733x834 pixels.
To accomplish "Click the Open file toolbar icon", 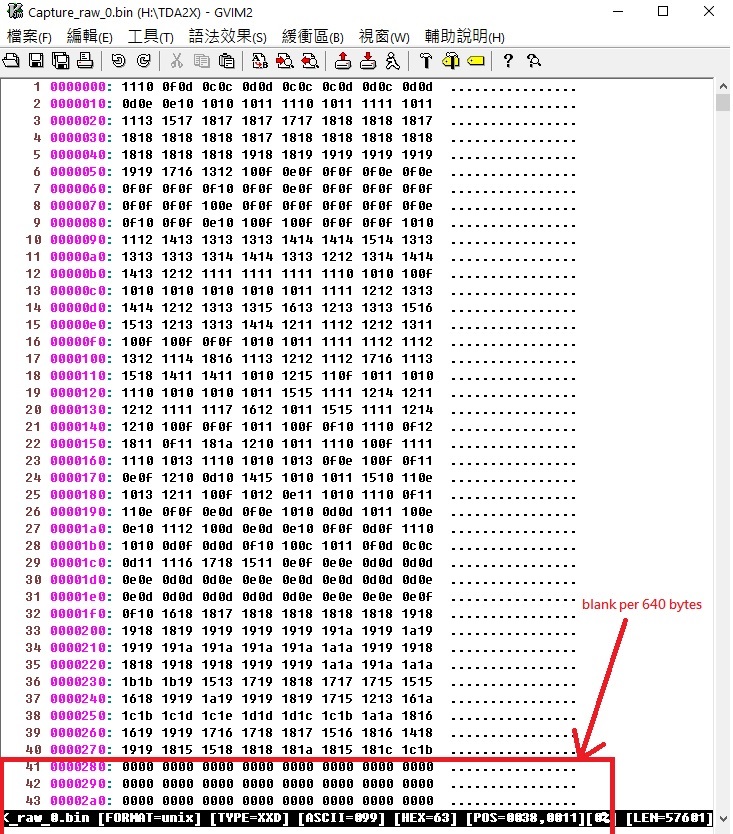I will tap(11, 61).
